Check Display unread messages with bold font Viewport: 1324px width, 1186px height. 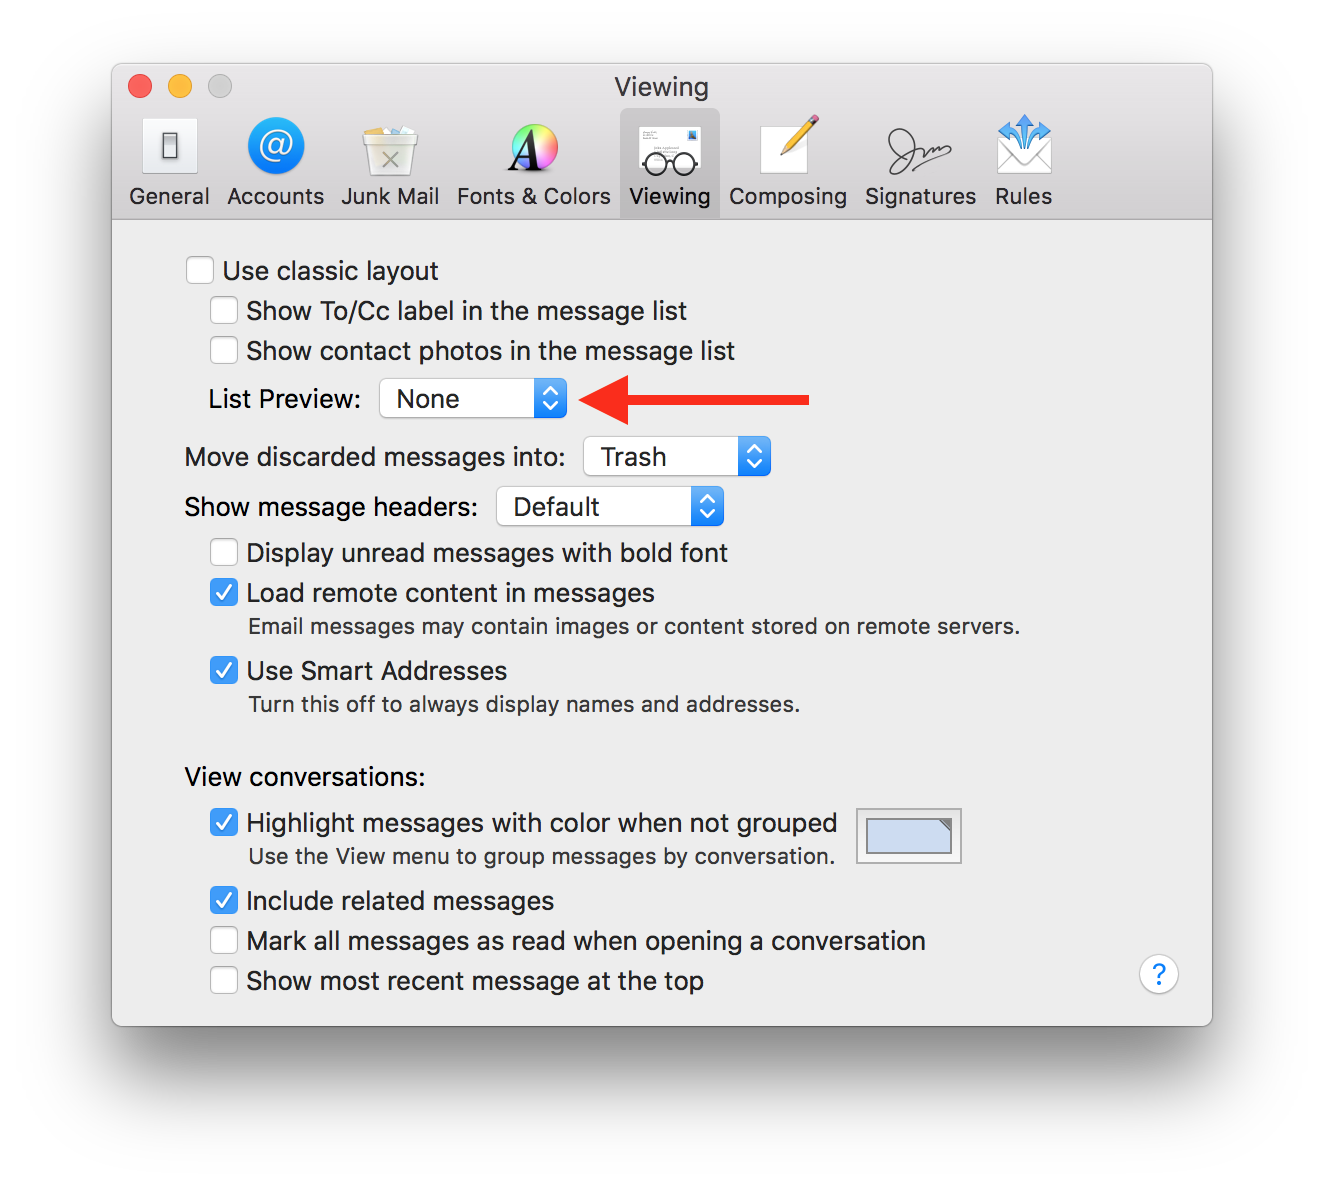point(224,552)
